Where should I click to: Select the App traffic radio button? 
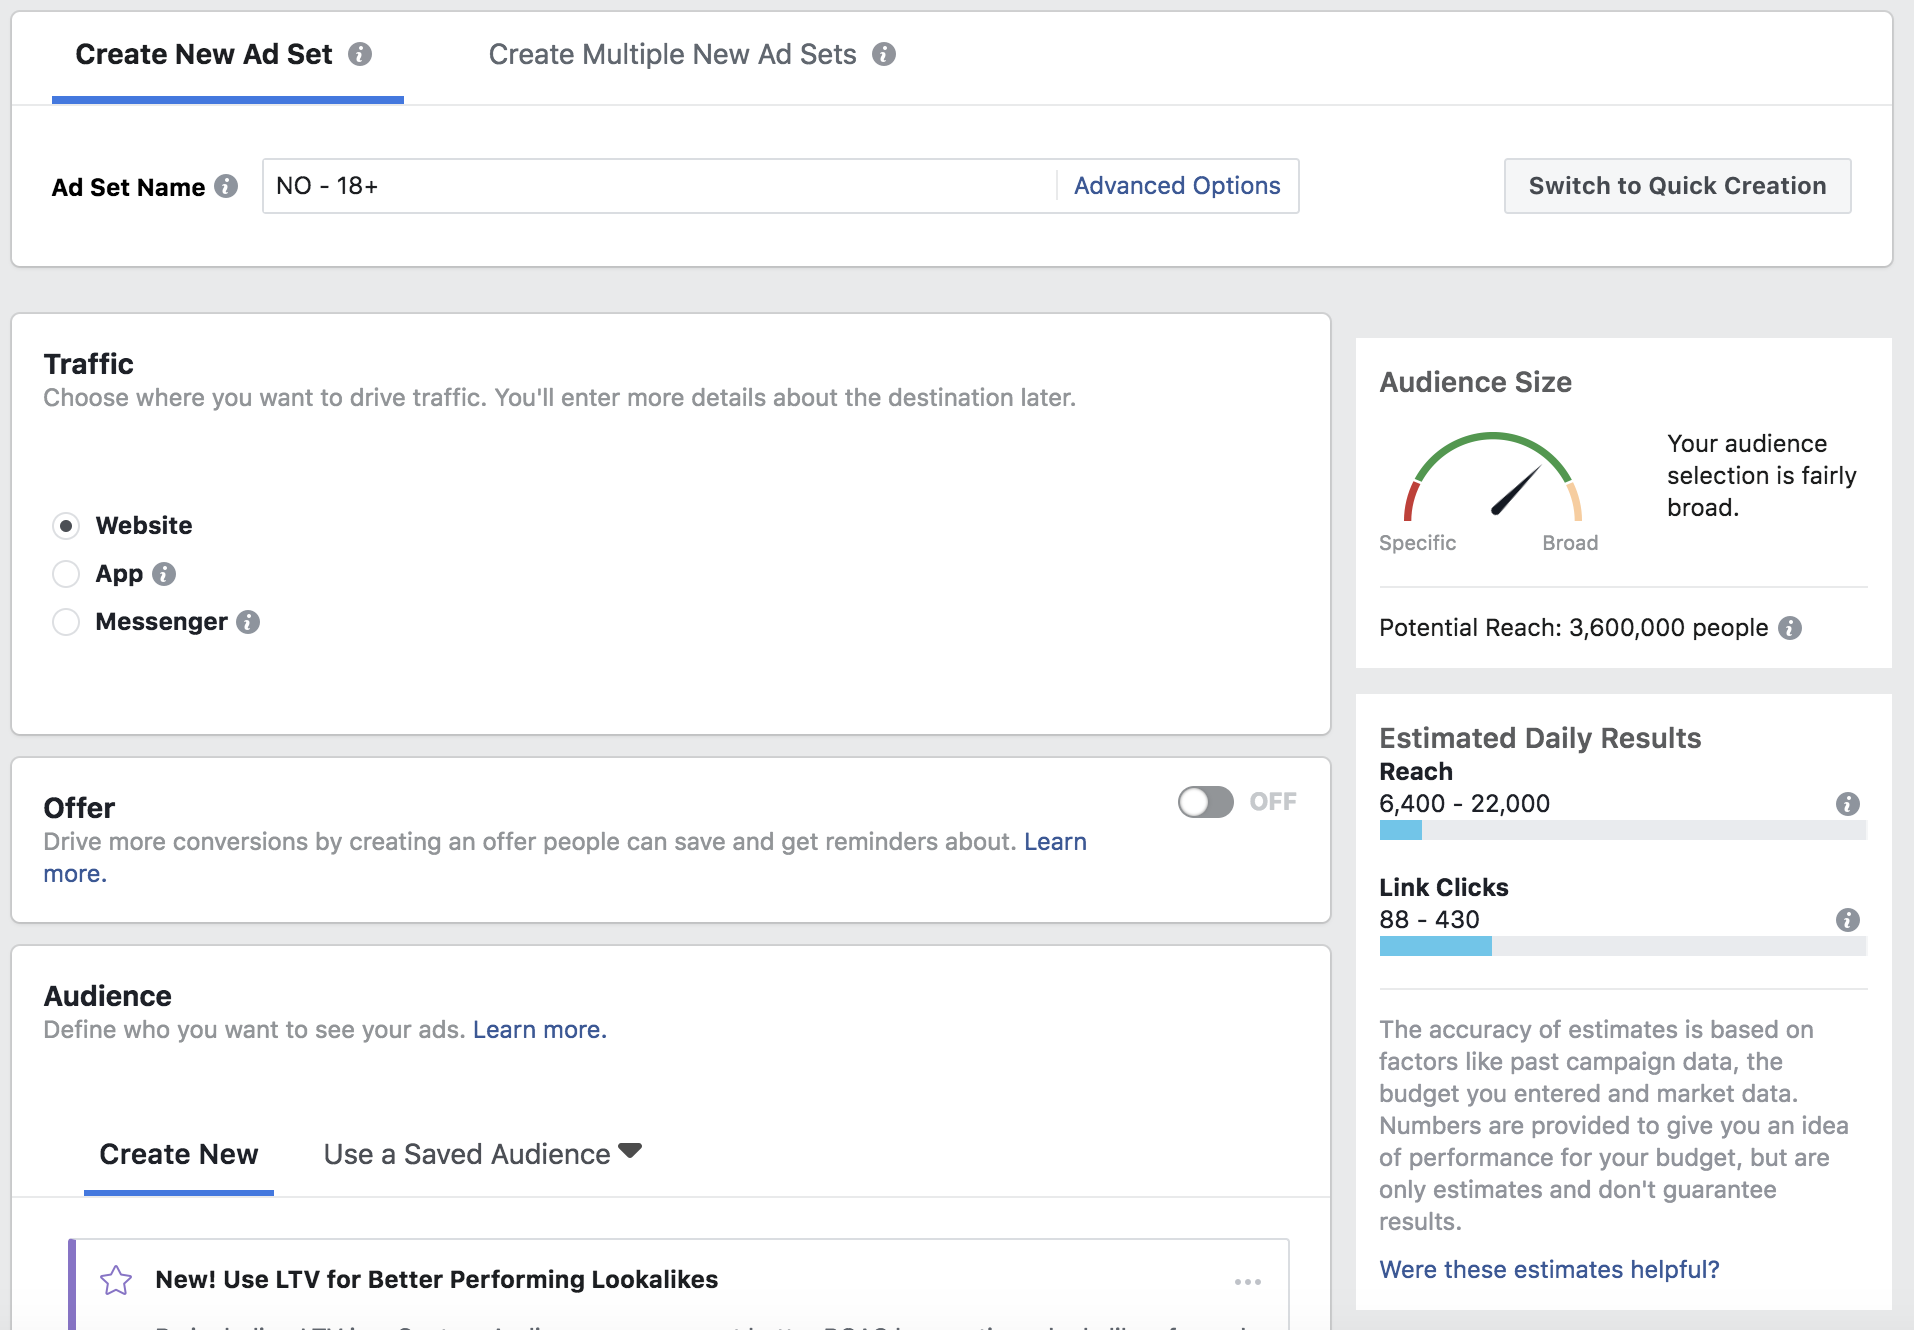pyautogui.click(x=66, y=574)
